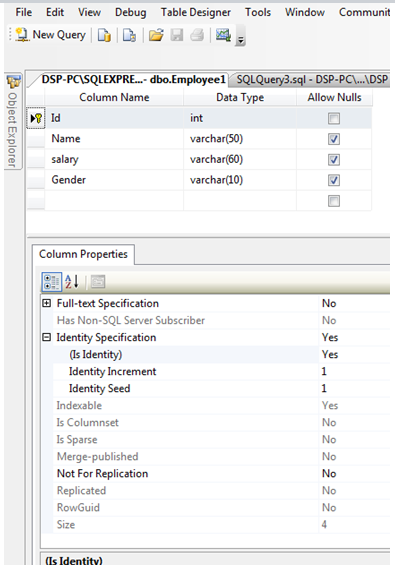
Task: Click the Print icon in toolbar
Action: pos(197,35)
